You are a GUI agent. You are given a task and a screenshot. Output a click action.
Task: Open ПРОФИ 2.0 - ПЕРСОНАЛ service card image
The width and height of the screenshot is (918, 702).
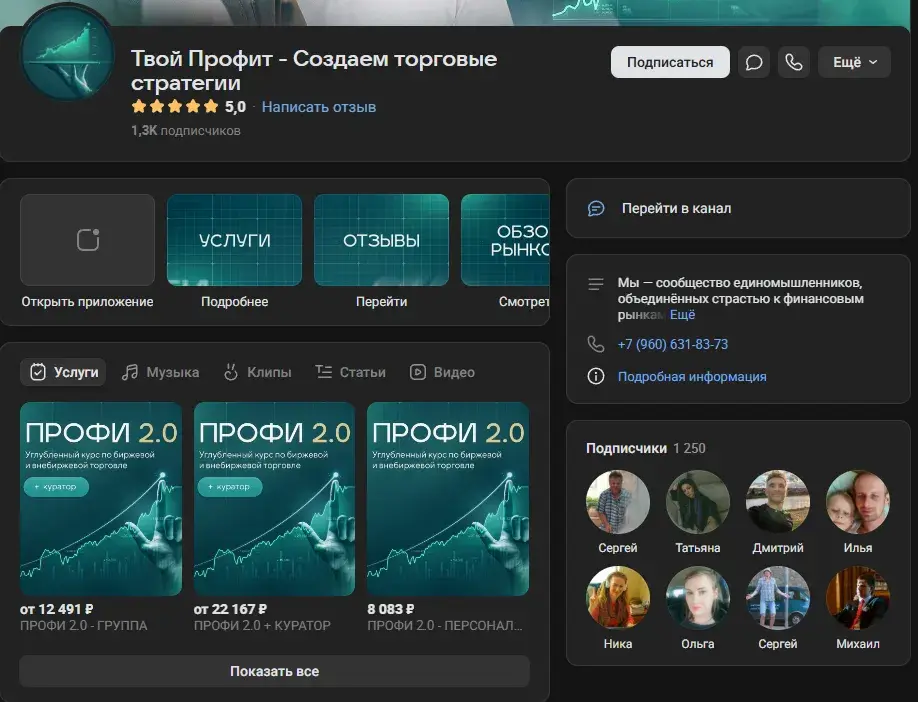click(448, 499)
